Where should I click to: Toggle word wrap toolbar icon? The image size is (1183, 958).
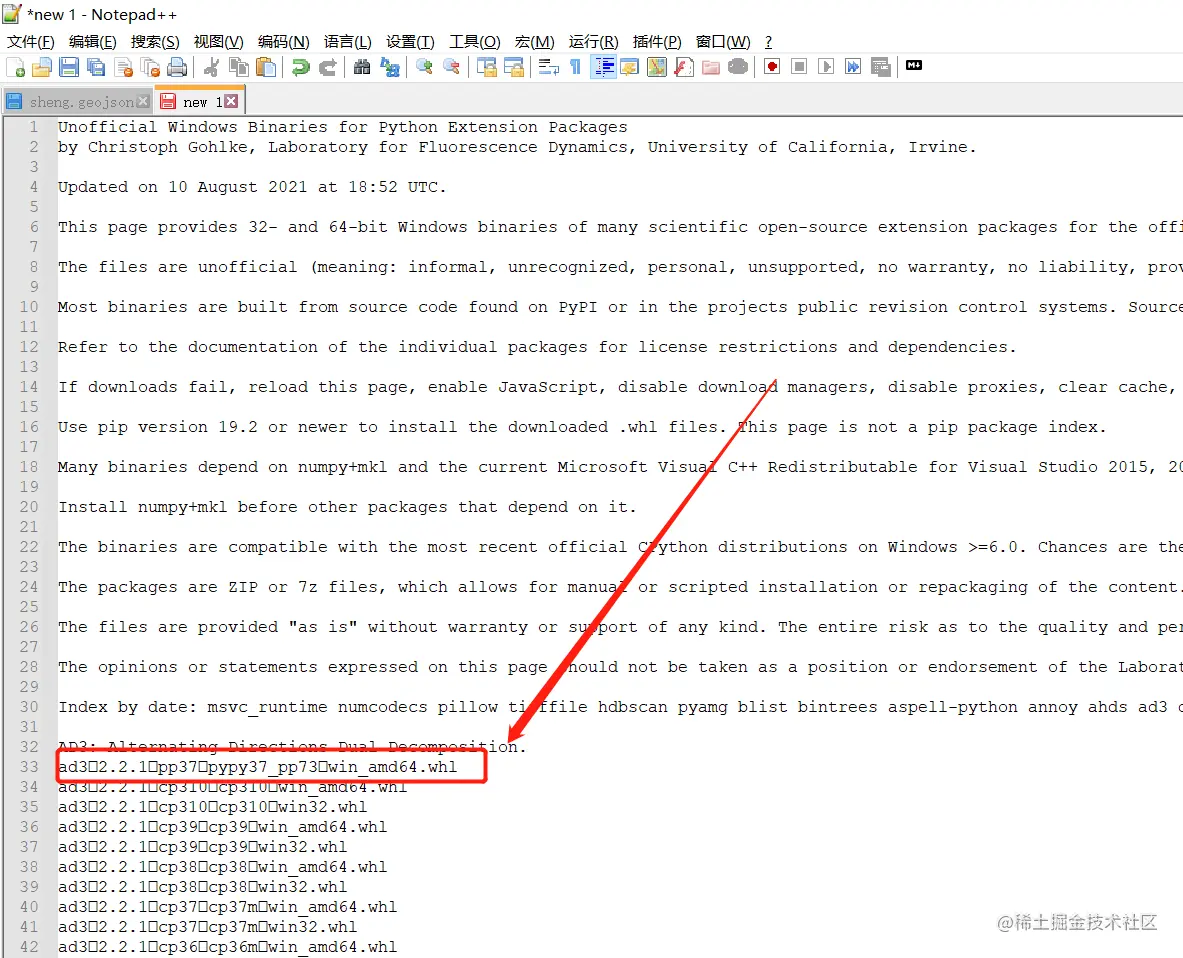point(548,67)
